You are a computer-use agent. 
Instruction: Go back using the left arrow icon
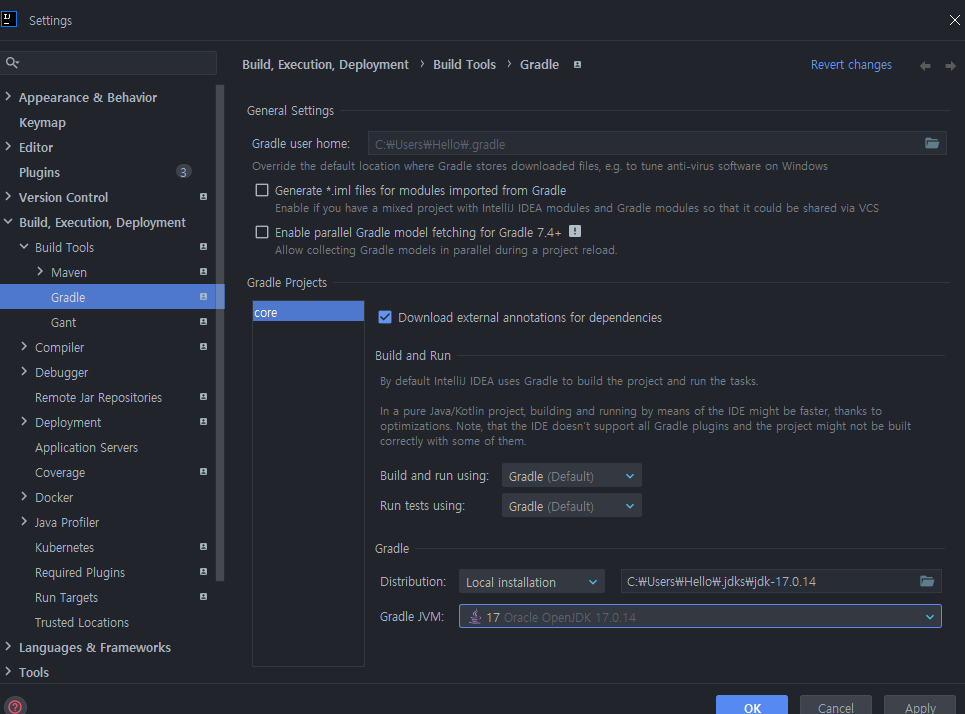pyautogui.click(x=925, y=66)
